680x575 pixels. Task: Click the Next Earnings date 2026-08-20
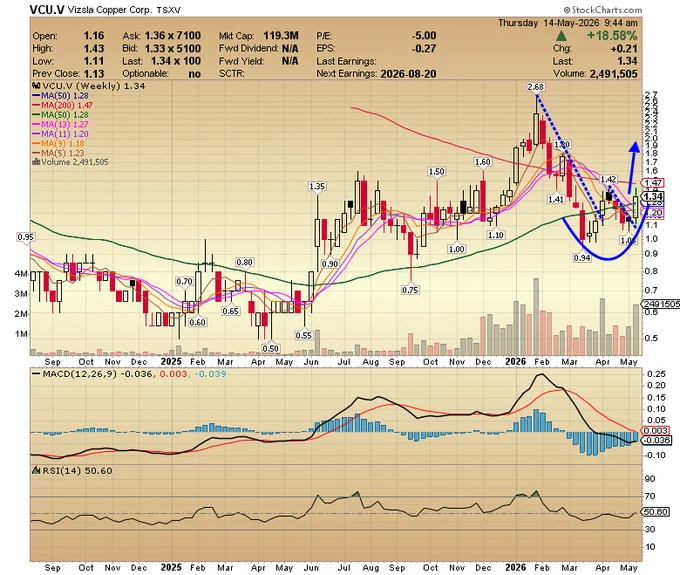pyautogui.click(x=408, y=74)
